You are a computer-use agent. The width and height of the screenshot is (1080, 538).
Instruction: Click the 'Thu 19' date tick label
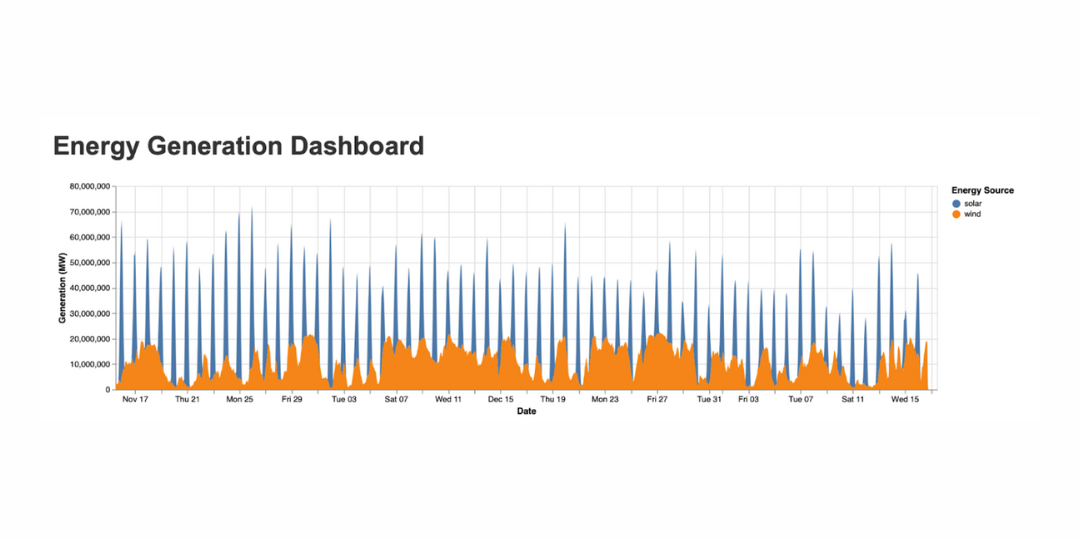tap(553, 399)
